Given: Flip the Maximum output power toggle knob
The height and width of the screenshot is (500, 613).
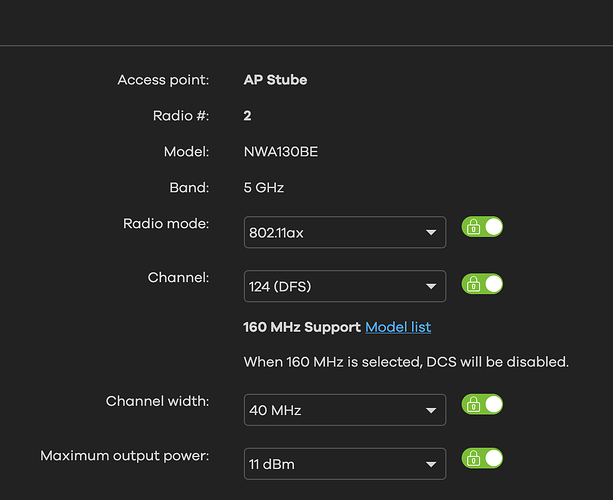Looking at the screenshot, I should 491,459.
